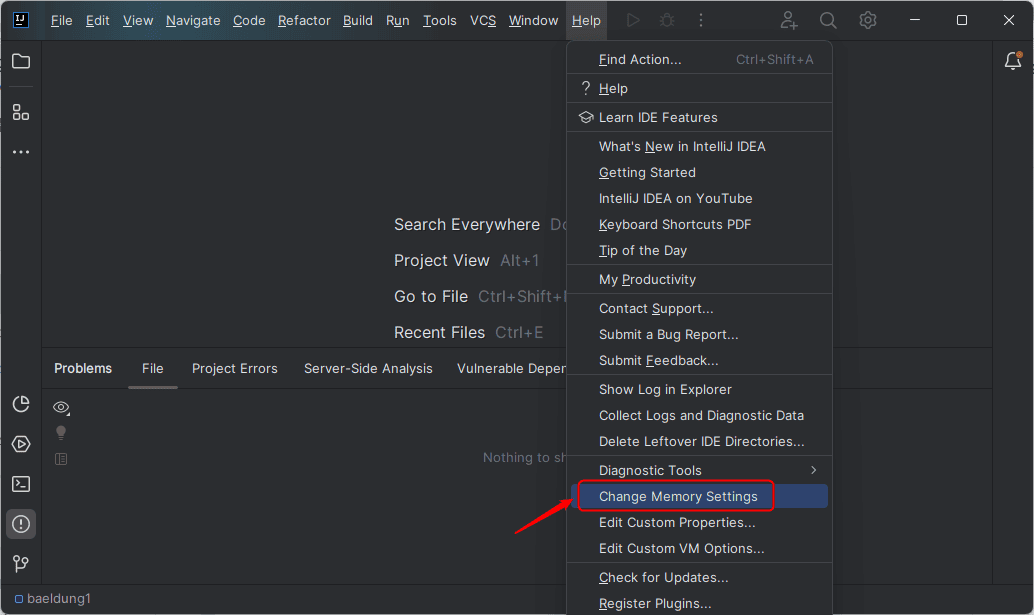Choose Submit Feedback entry
Image resolution: width=1034 pixels, height=615 pixels.
(x=699, y=361)
